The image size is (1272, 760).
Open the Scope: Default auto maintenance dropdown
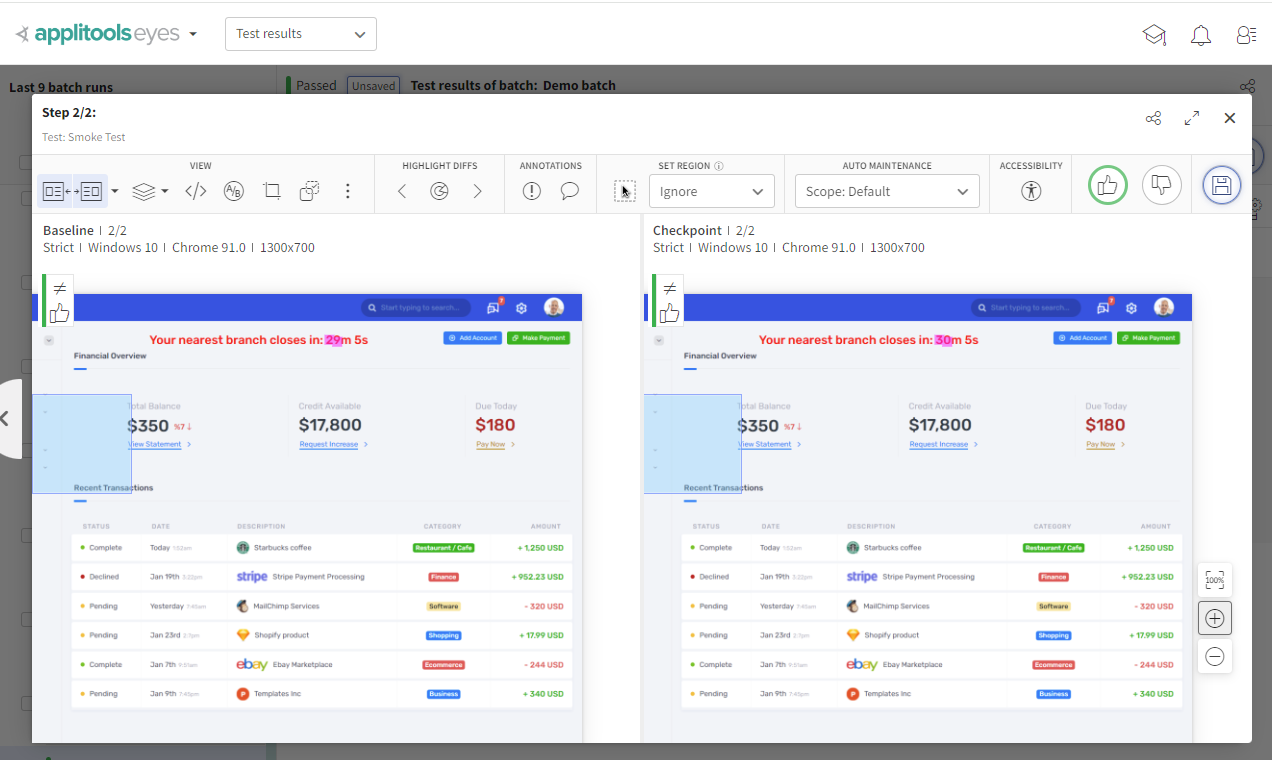coord(886,191)
